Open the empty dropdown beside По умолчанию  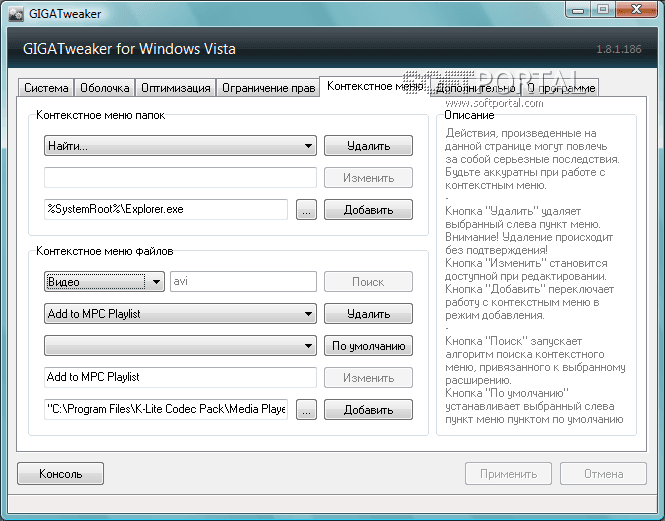click(180, 345)
